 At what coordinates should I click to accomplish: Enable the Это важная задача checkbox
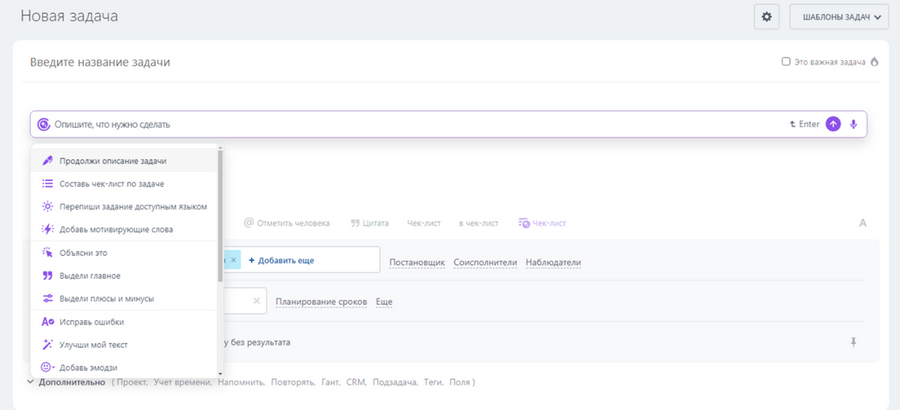point(786,61)
